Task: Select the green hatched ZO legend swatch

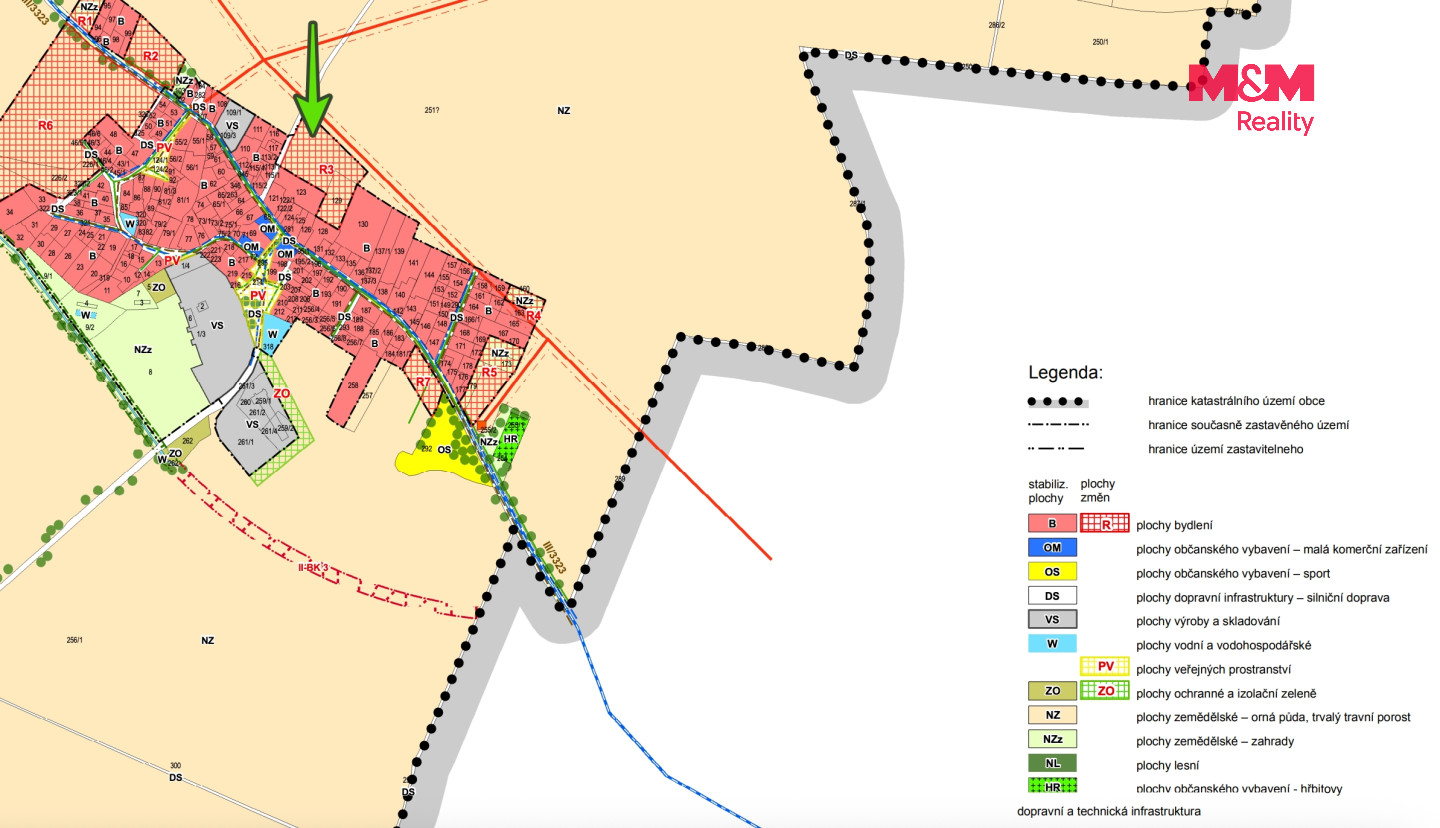Action: 1105,691
